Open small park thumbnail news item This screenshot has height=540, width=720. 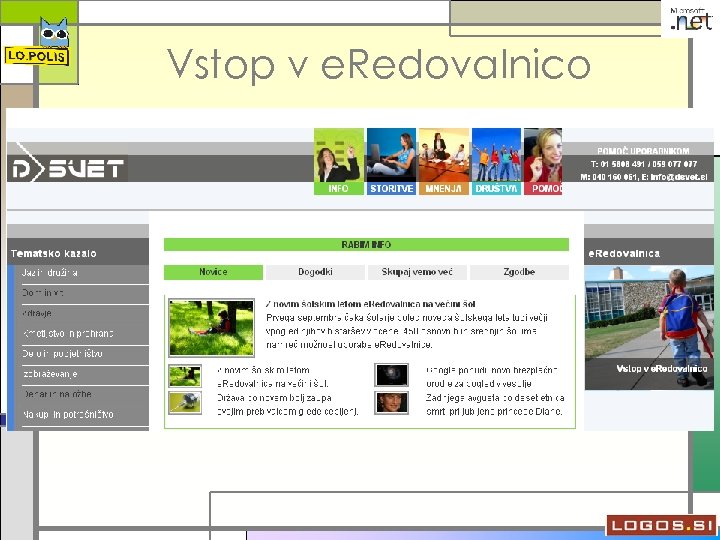[185, 376]
